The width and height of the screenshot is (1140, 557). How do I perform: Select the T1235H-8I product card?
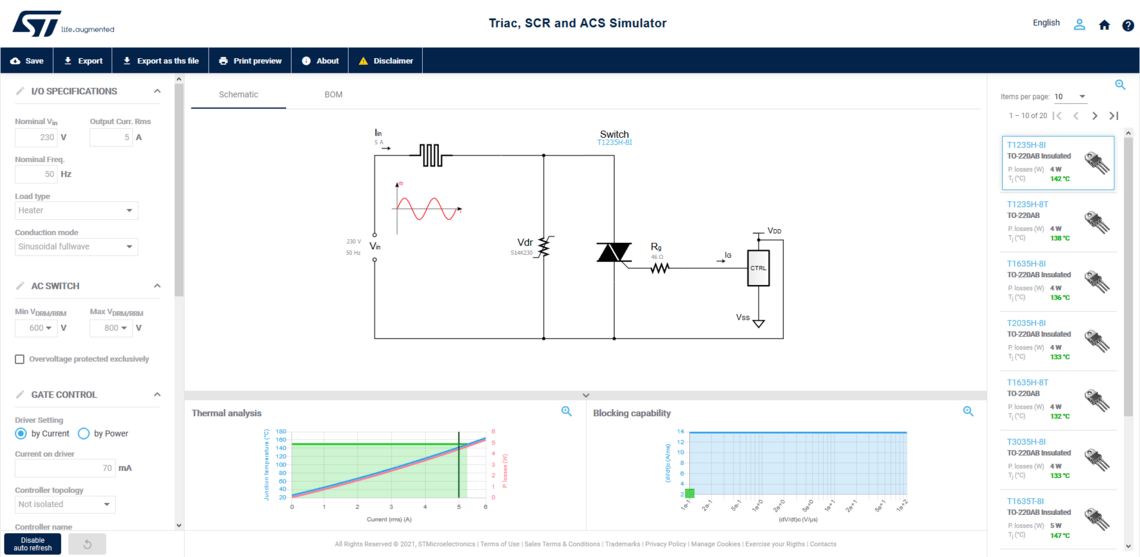[x=1058, y=163]
